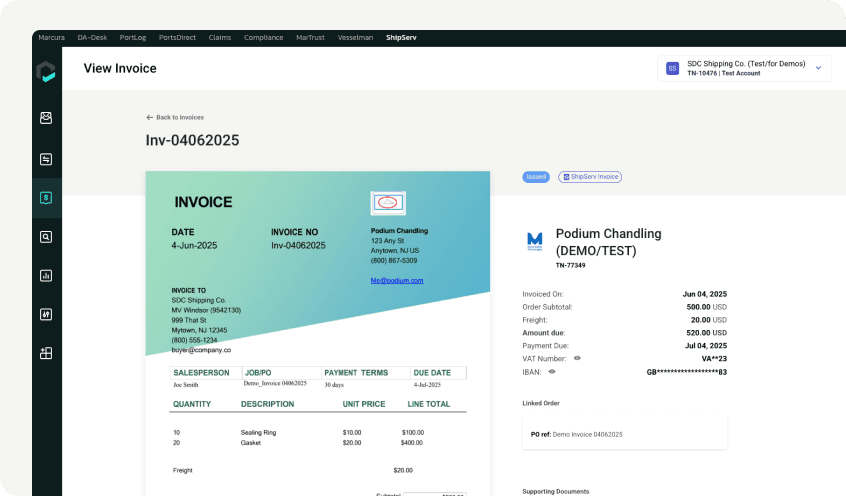The image size is (846, 496).
Task: Click the 30 days payment terms cell
Action: 333,385
